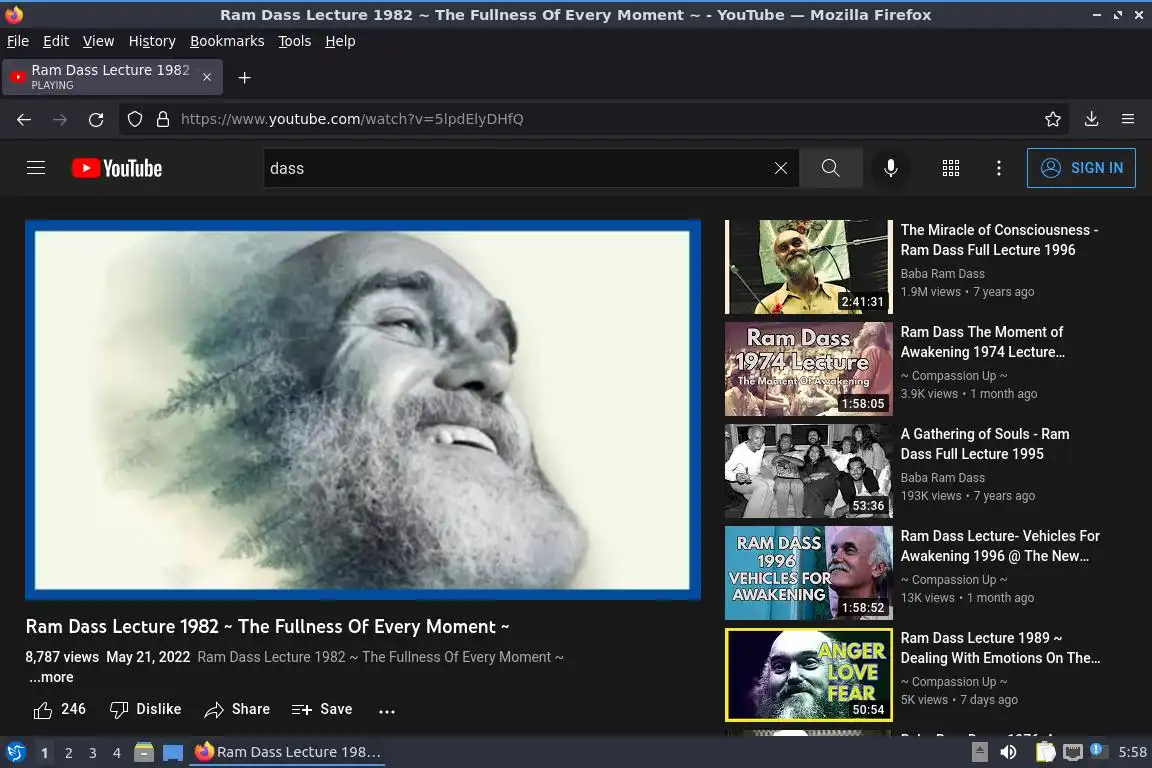This screenshot has height=768, width=1152.
Task: Click Baba Ram Dass channel under Miracle video
Action: pyautogui.click(x=943, y=273)
